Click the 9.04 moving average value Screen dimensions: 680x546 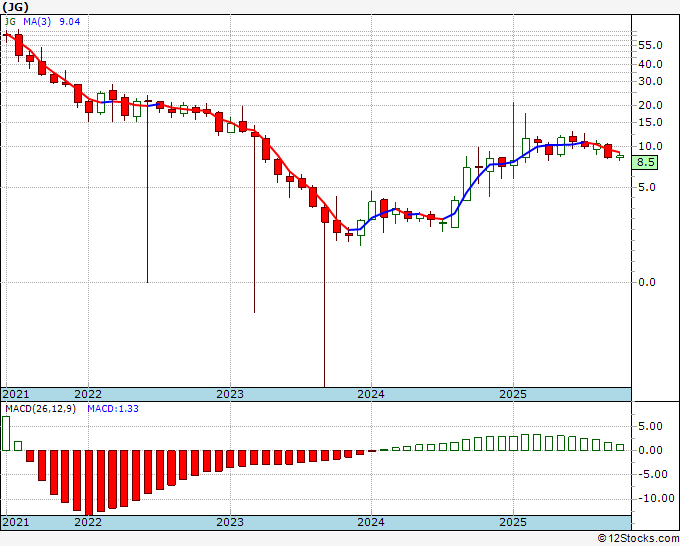tap(70, 22)
